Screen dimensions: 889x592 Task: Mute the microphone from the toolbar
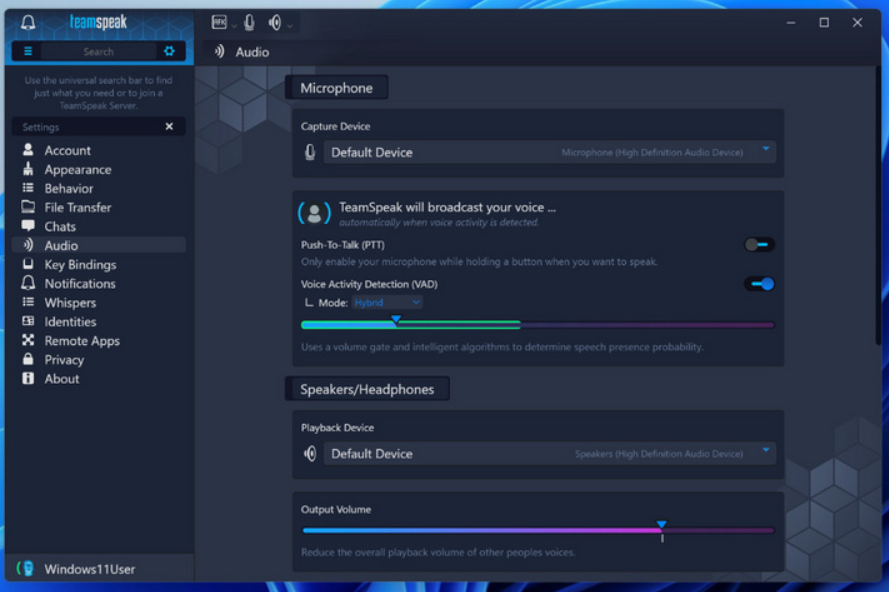[x=249, y=23]
